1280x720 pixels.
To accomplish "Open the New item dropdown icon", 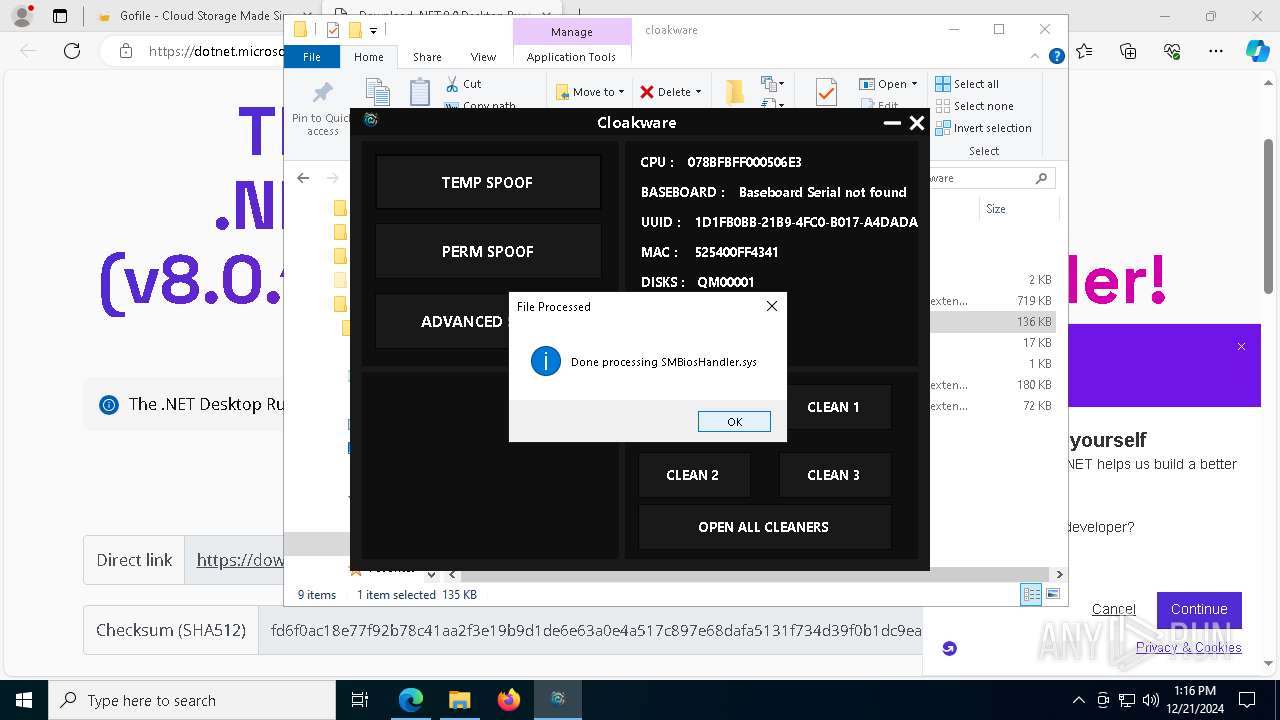I will 771,84.
